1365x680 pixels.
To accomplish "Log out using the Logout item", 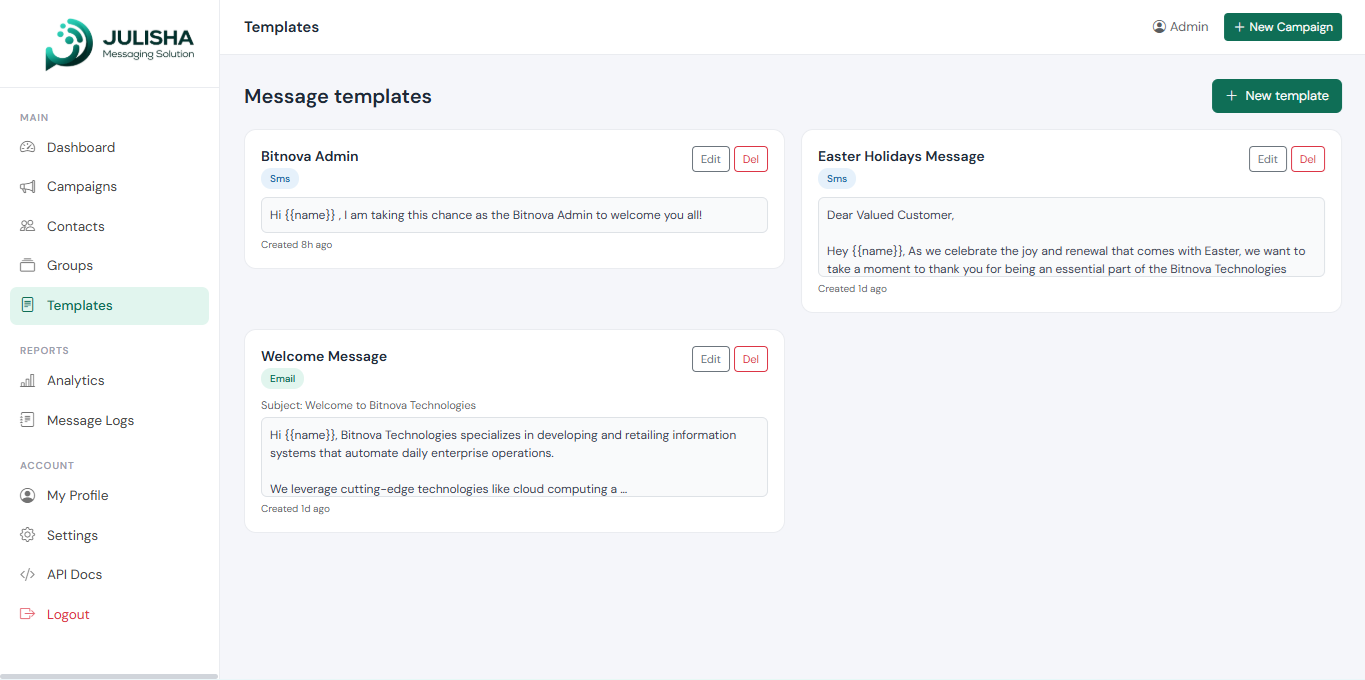I will coord(68,615).
